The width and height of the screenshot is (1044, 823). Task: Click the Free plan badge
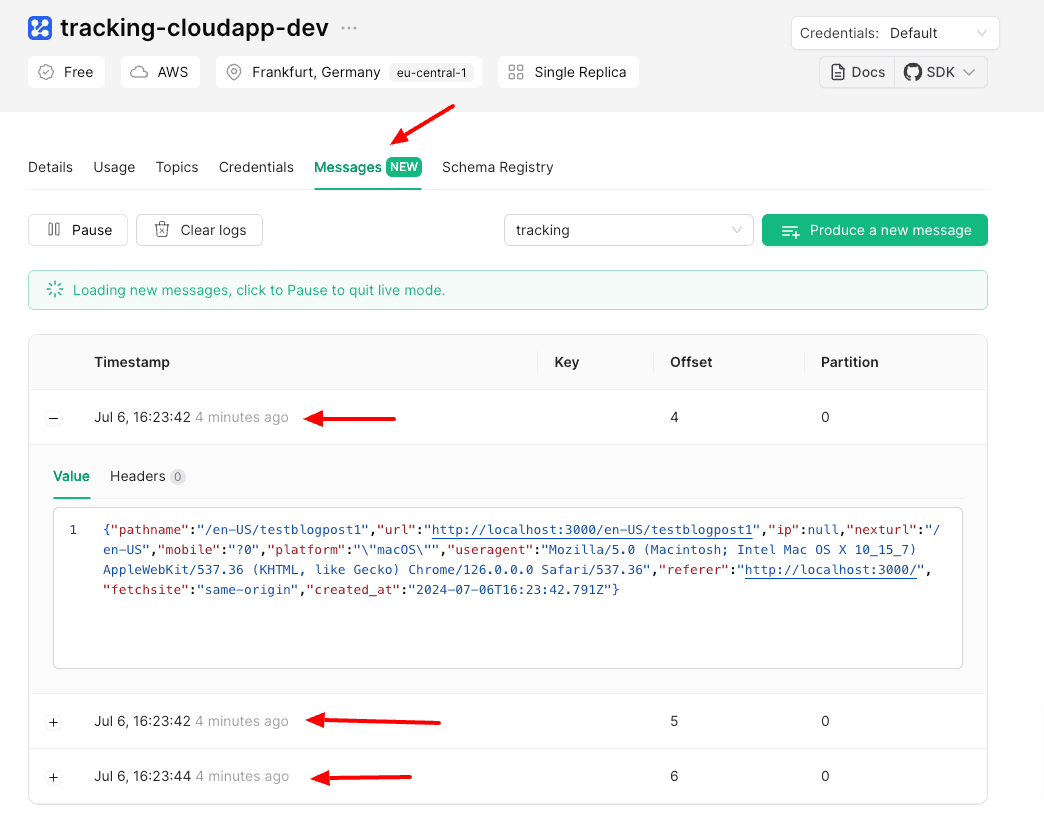(x=66, y=72)
